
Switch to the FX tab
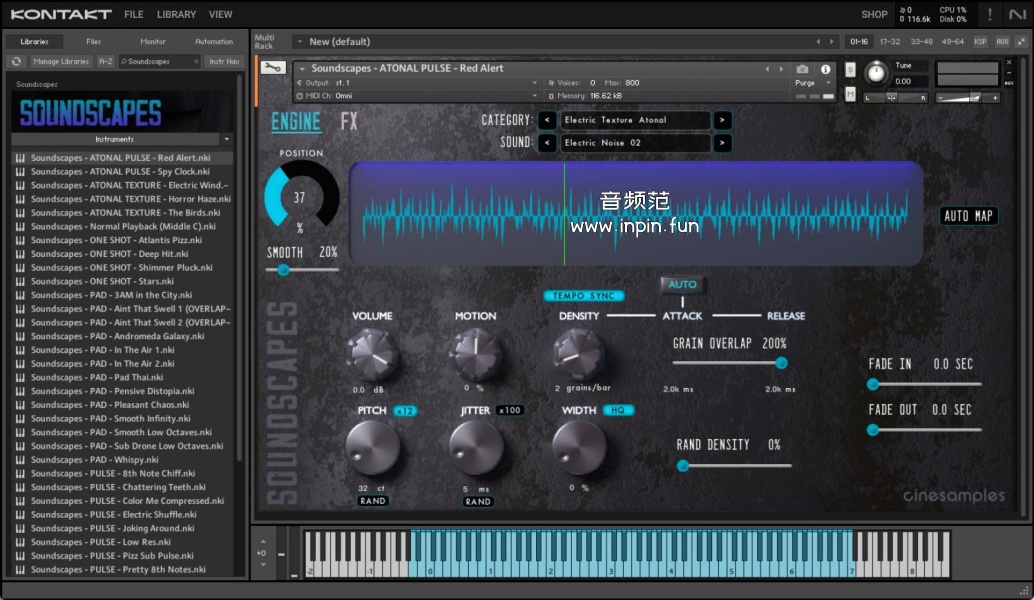[x=349, y=122]
